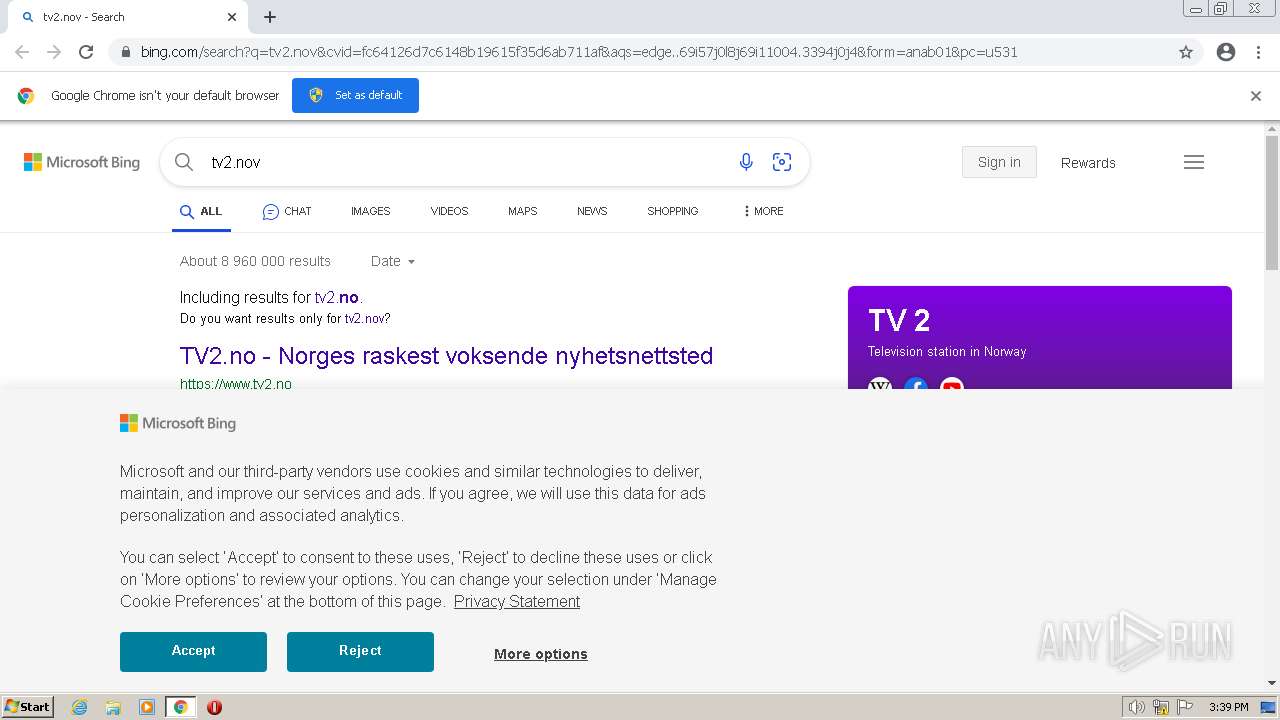
Task: Click the search magnifier icon in the Bing box
Action: coord(184,162)
